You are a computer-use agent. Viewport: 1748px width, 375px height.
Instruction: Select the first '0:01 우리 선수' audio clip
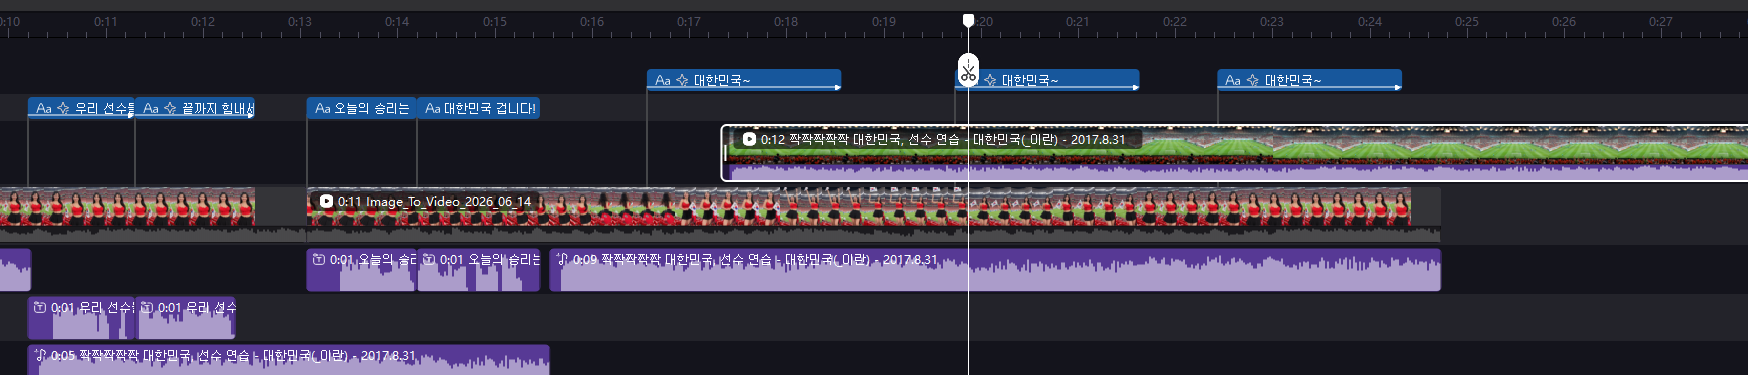tap(81, 318)
